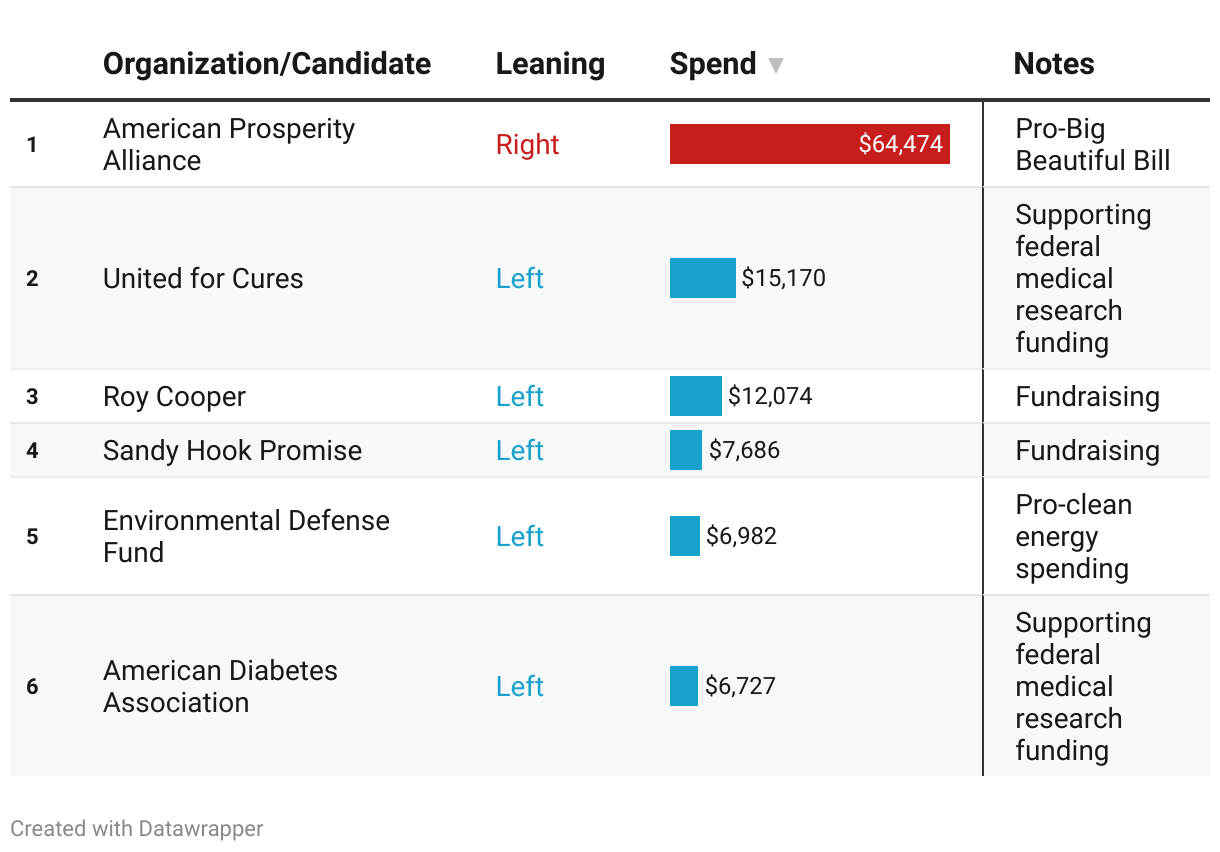
Task: Open the Created with Datawrapper link
Action: (x=137, y=829)
